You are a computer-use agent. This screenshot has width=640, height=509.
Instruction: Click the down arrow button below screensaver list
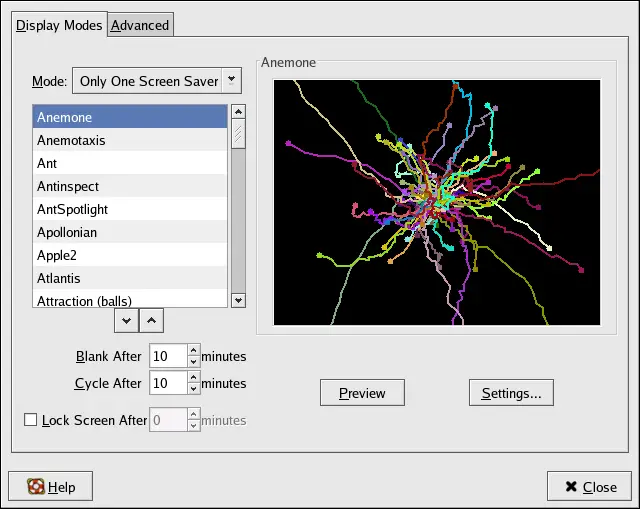click(127, 320)
